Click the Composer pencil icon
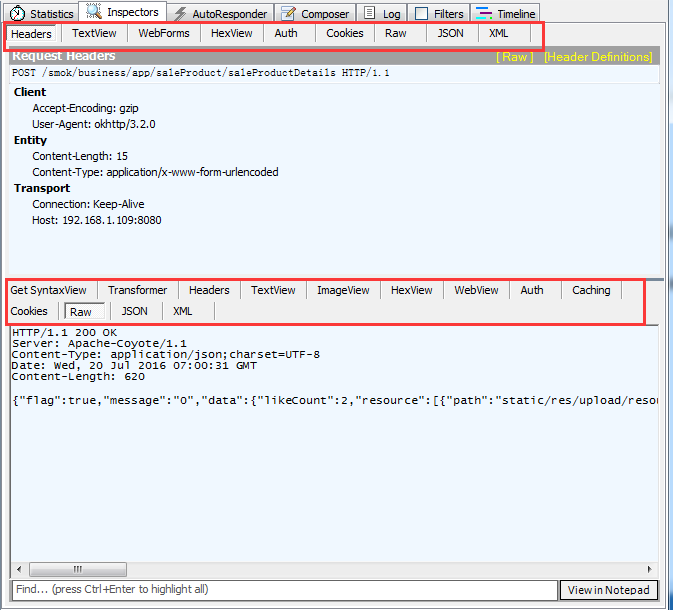 288,14
